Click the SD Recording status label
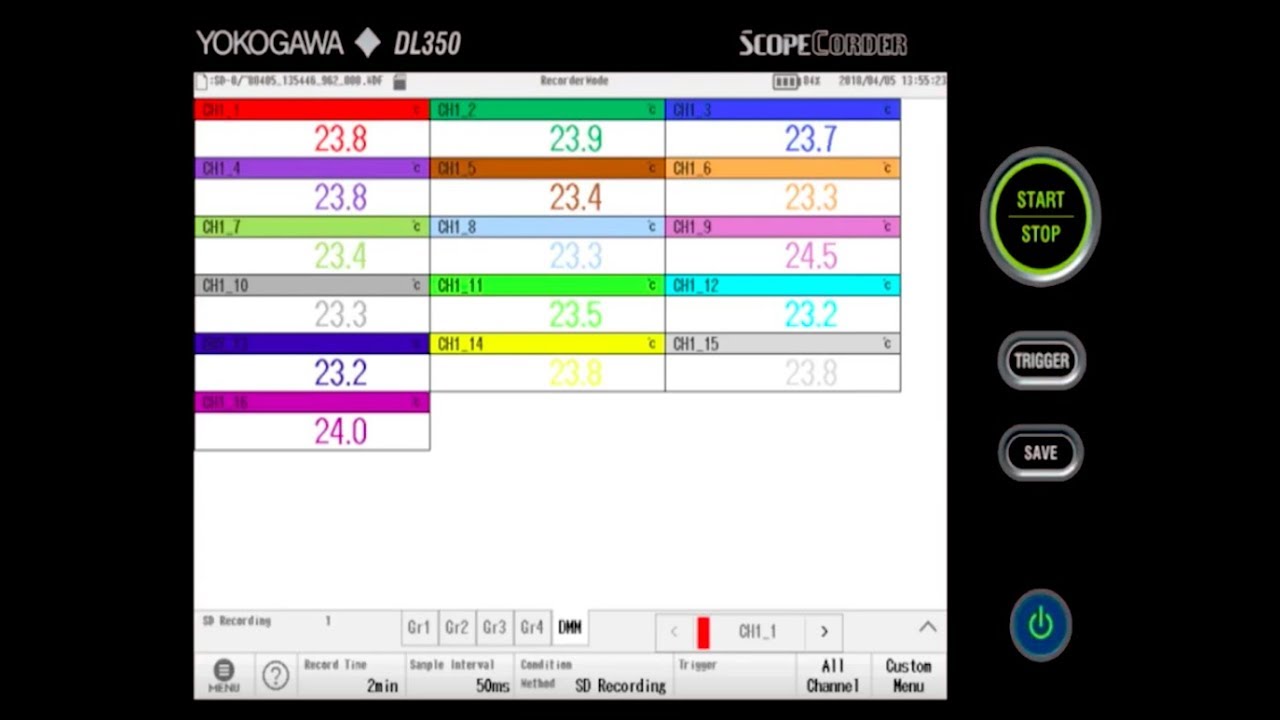 237,621
